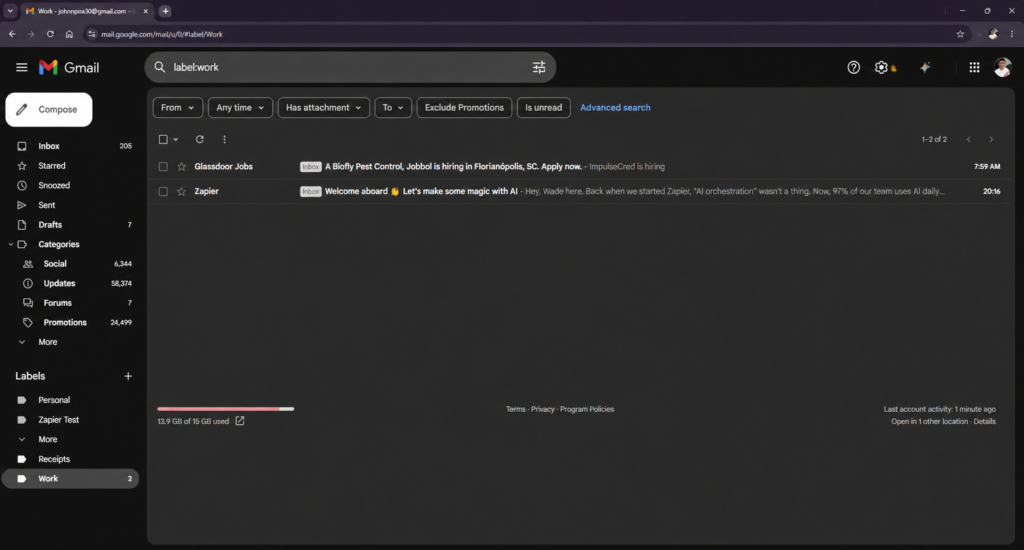
Task: Click the label:work search field
Action: [349, 67]
